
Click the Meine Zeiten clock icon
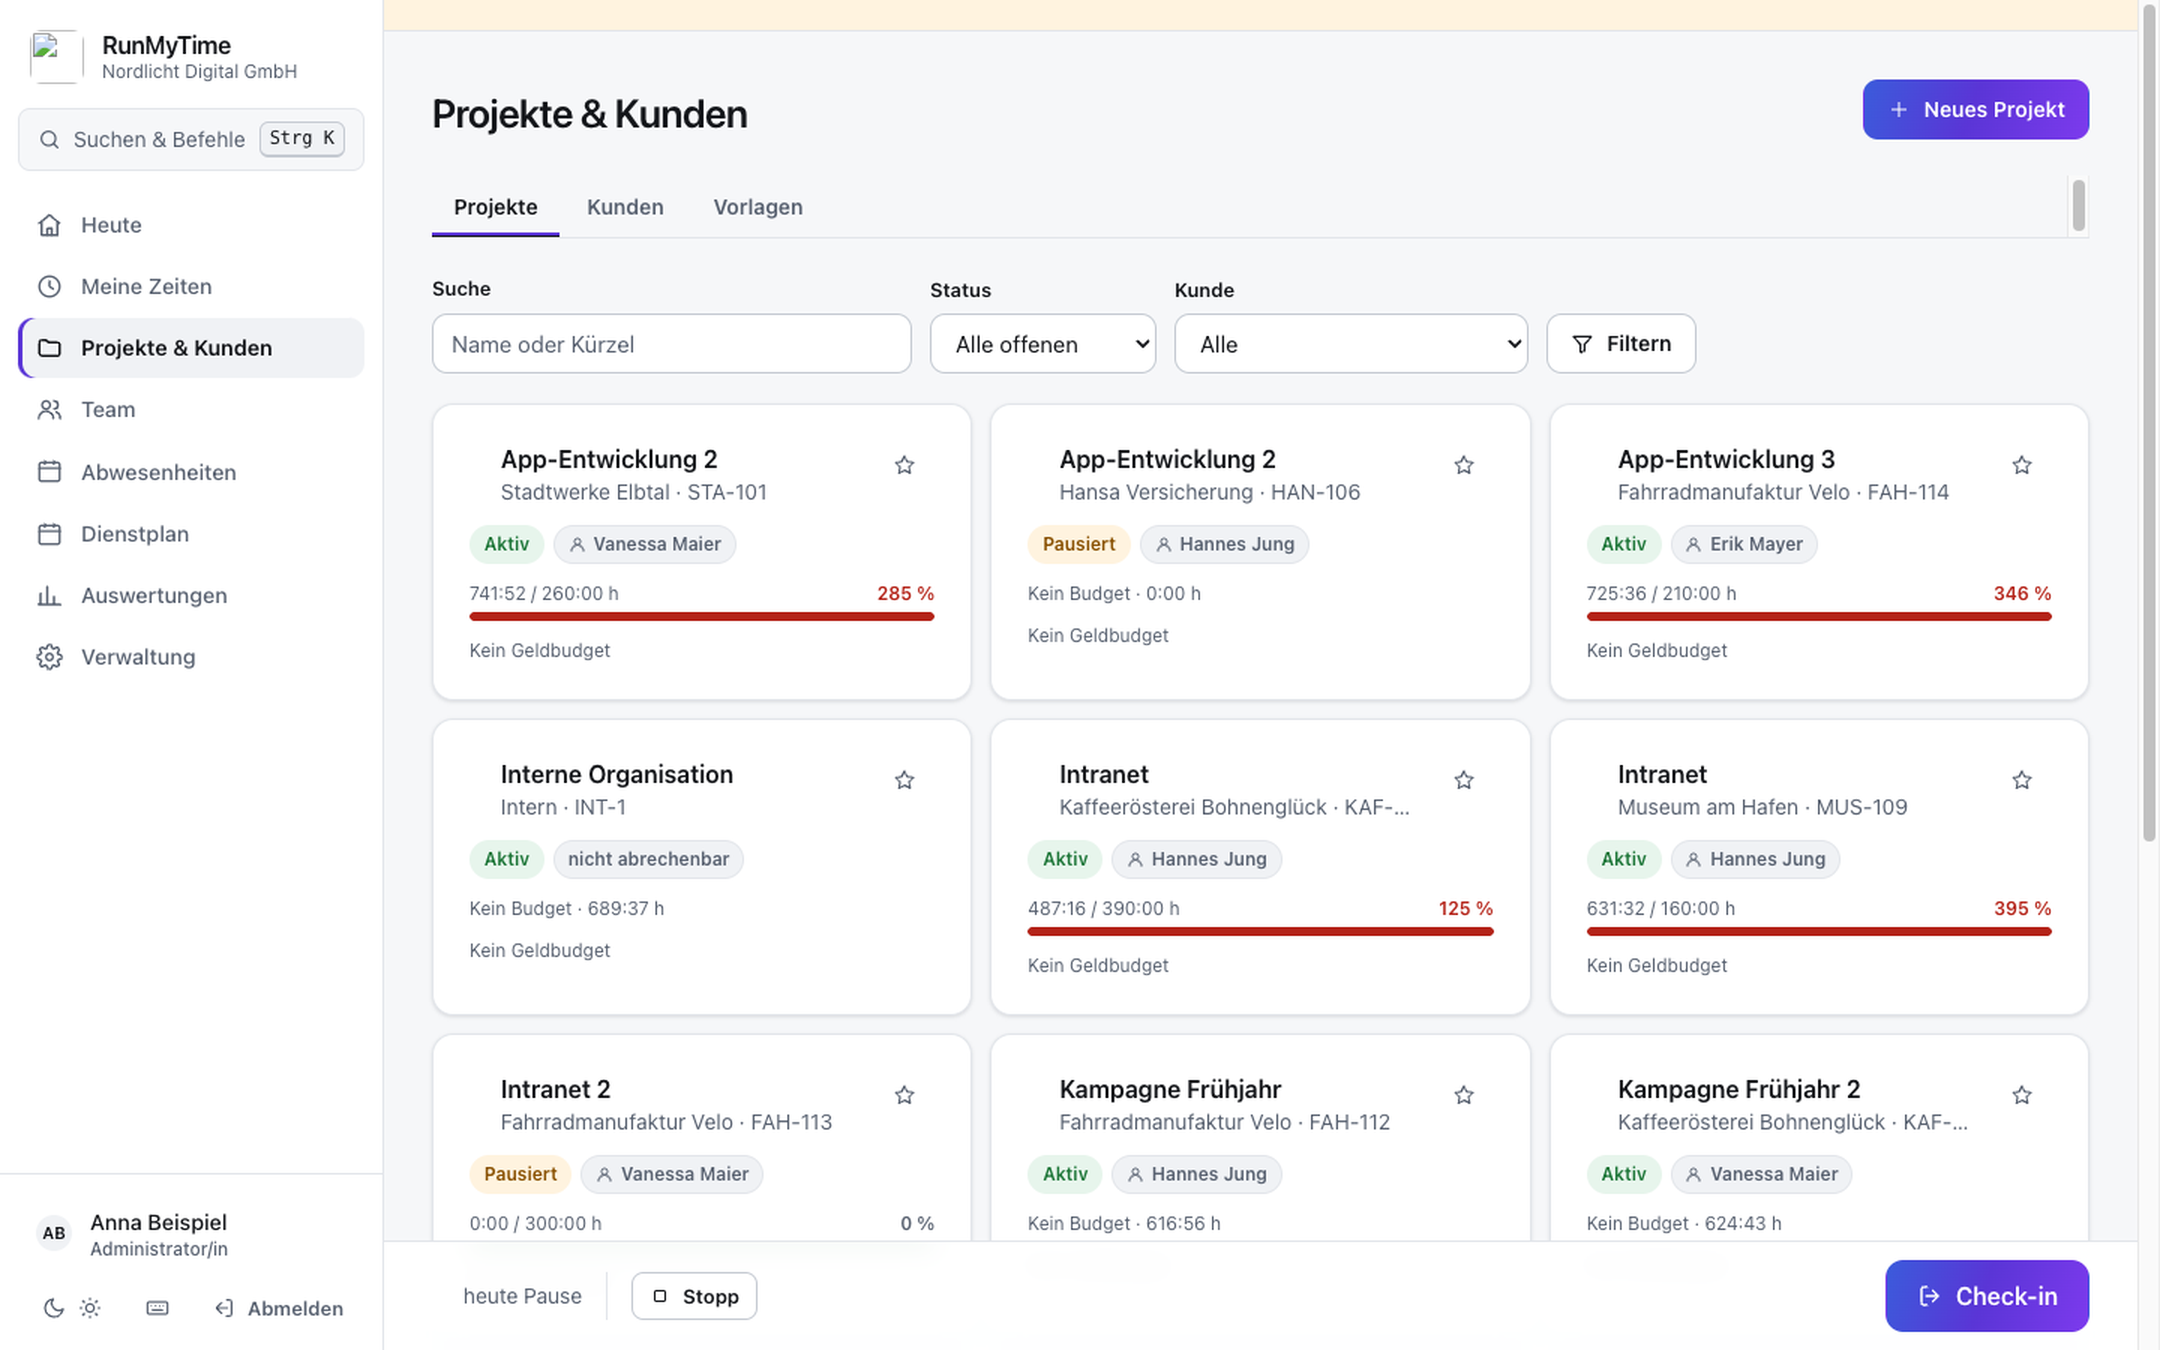click(49, 287)
